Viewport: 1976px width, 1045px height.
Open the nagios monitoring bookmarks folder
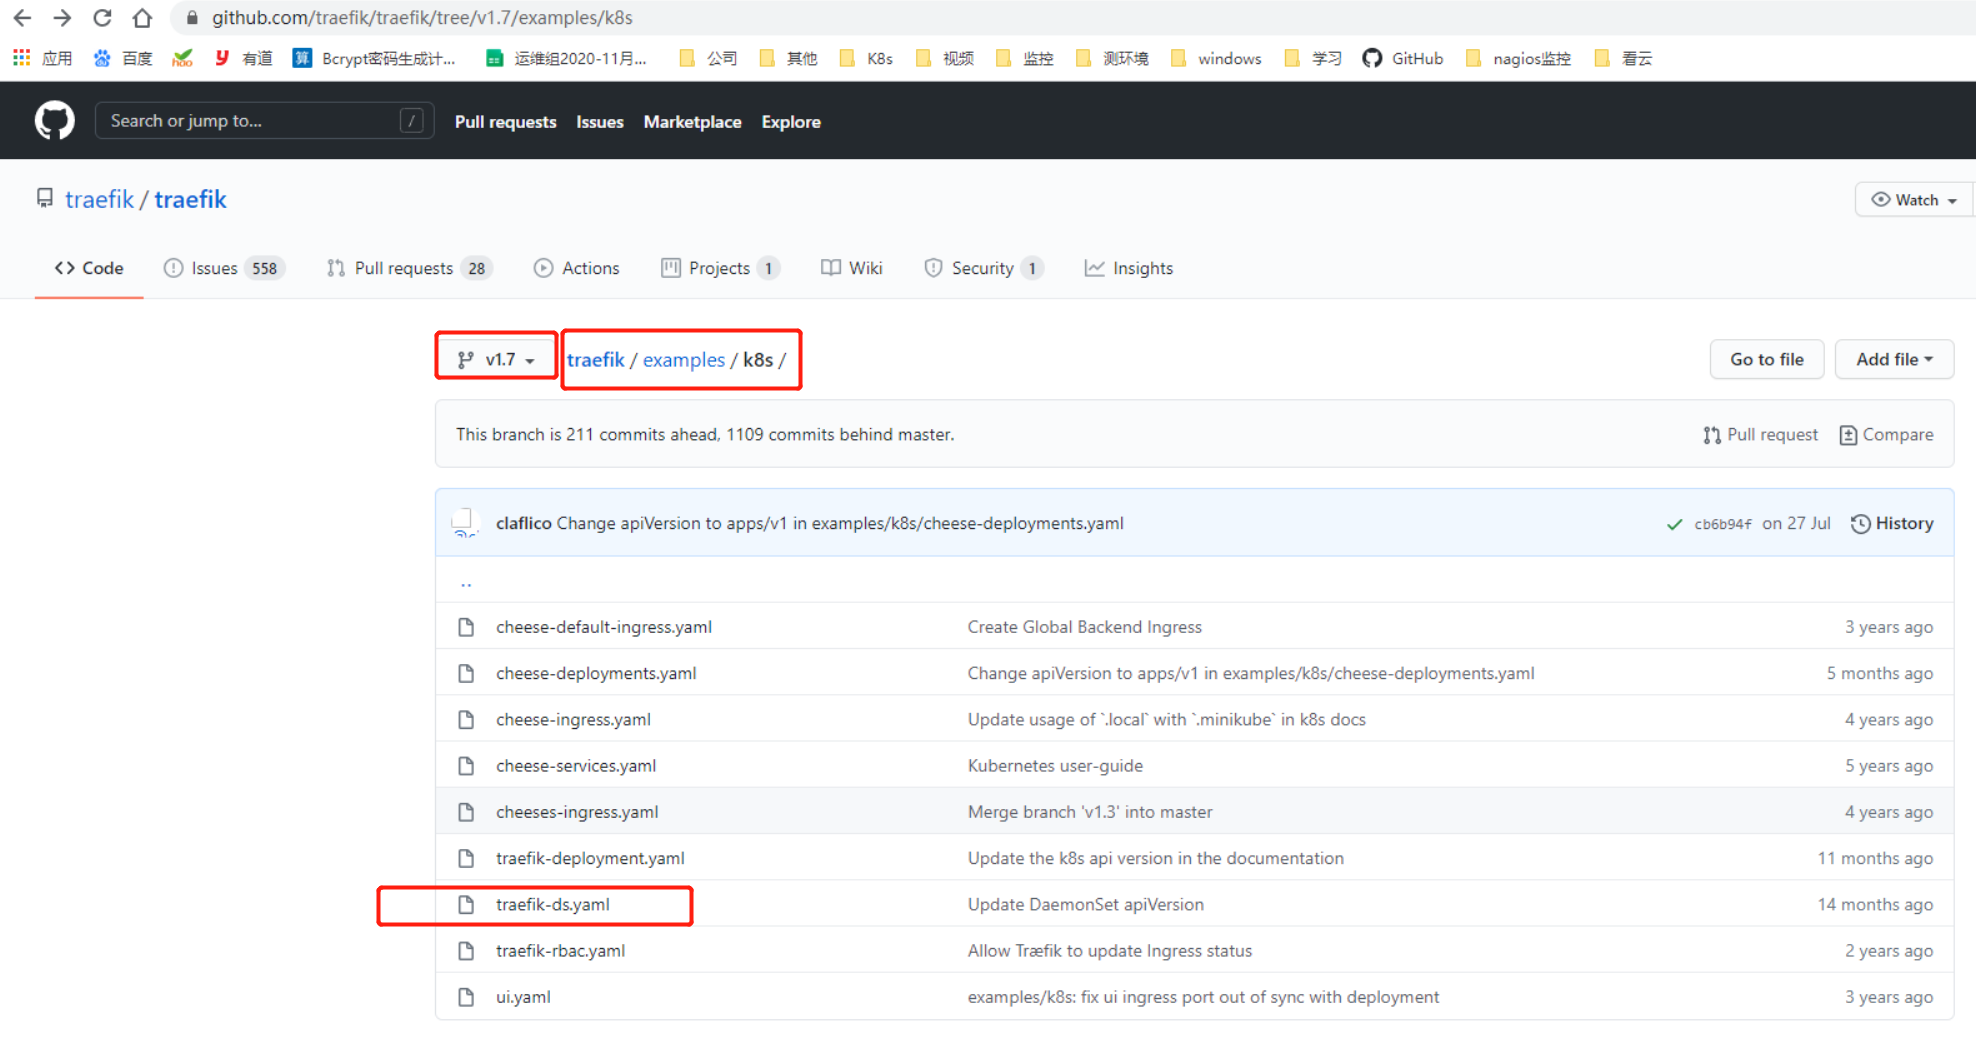[x=1518, y=58]
